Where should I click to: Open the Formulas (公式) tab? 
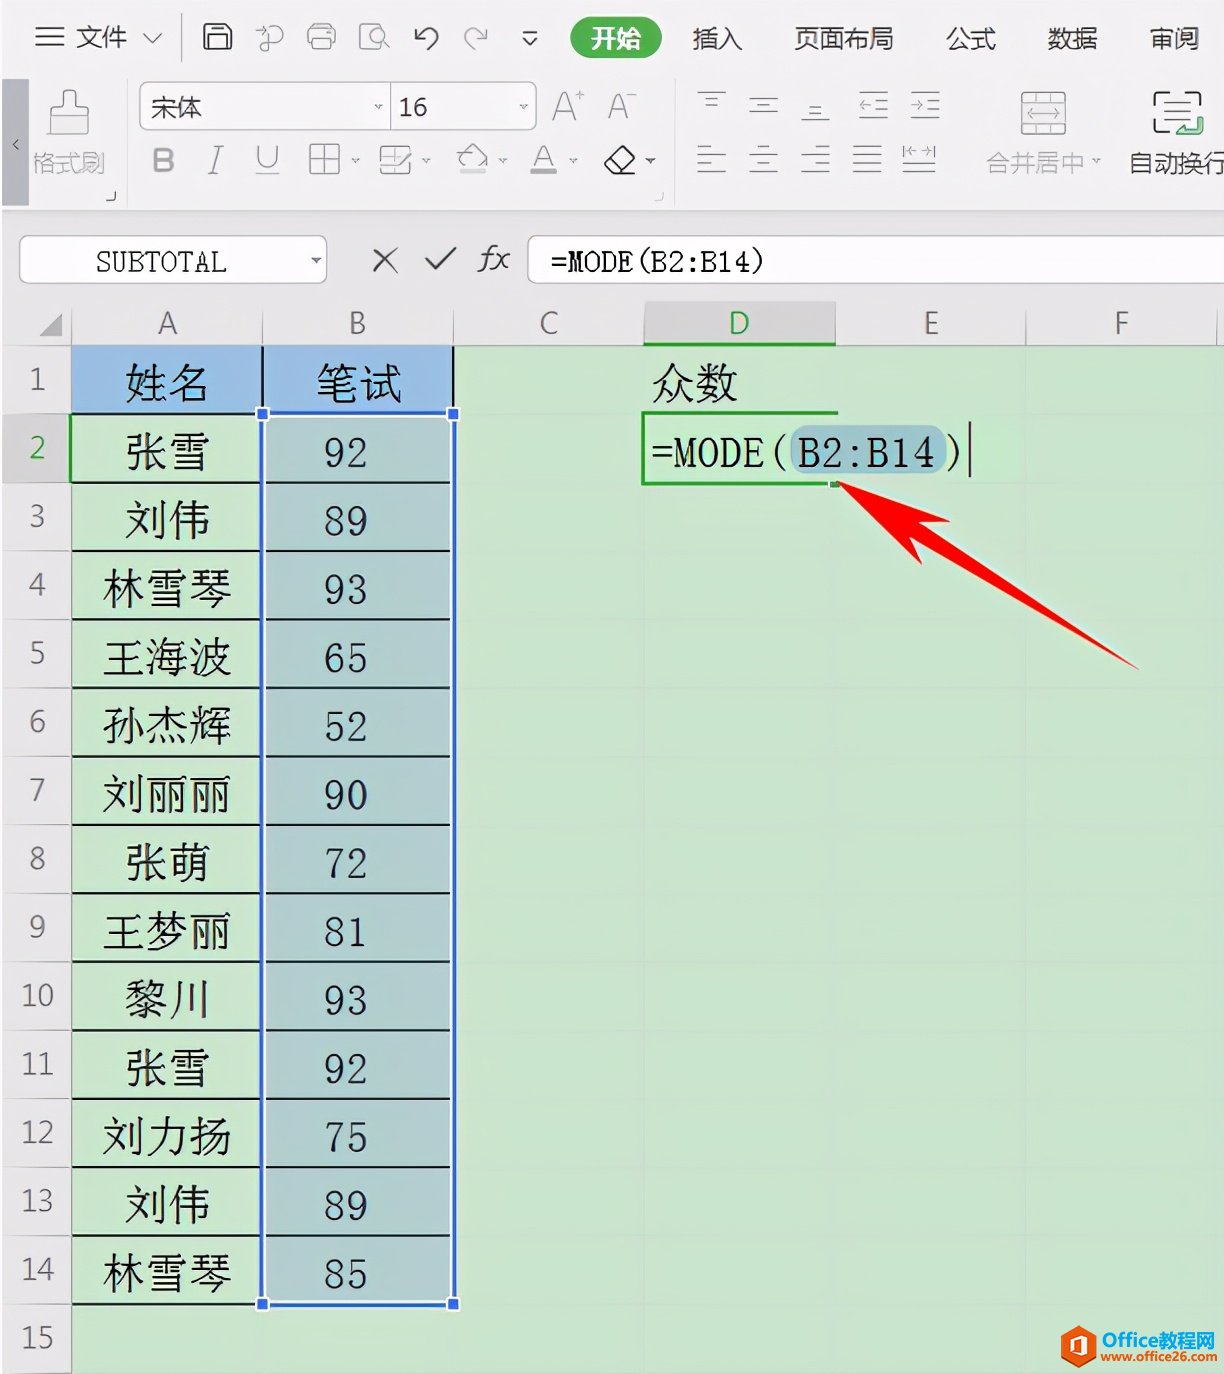point(971,39)
